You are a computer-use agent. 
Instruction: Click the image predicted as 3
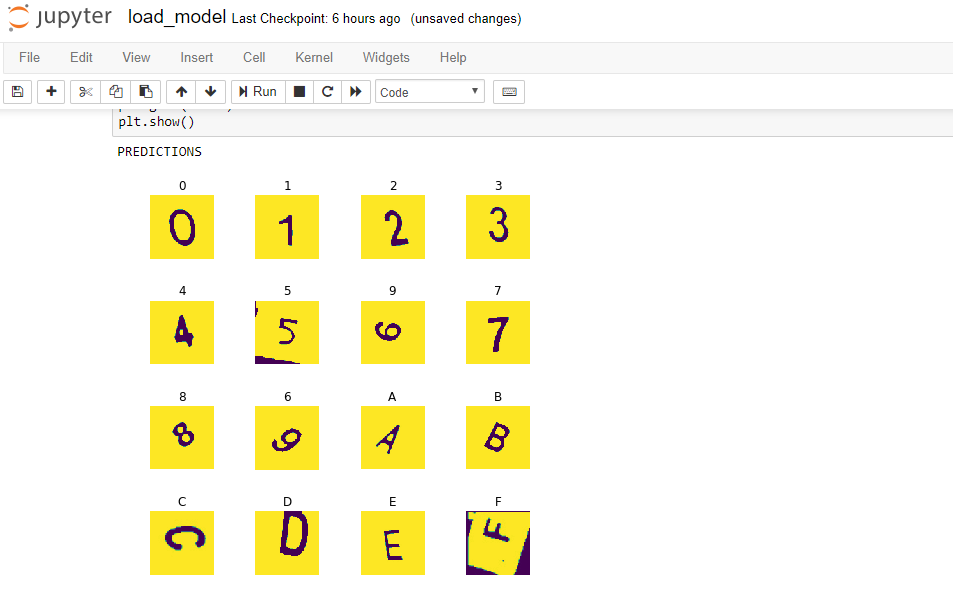[x=498, y=227]
